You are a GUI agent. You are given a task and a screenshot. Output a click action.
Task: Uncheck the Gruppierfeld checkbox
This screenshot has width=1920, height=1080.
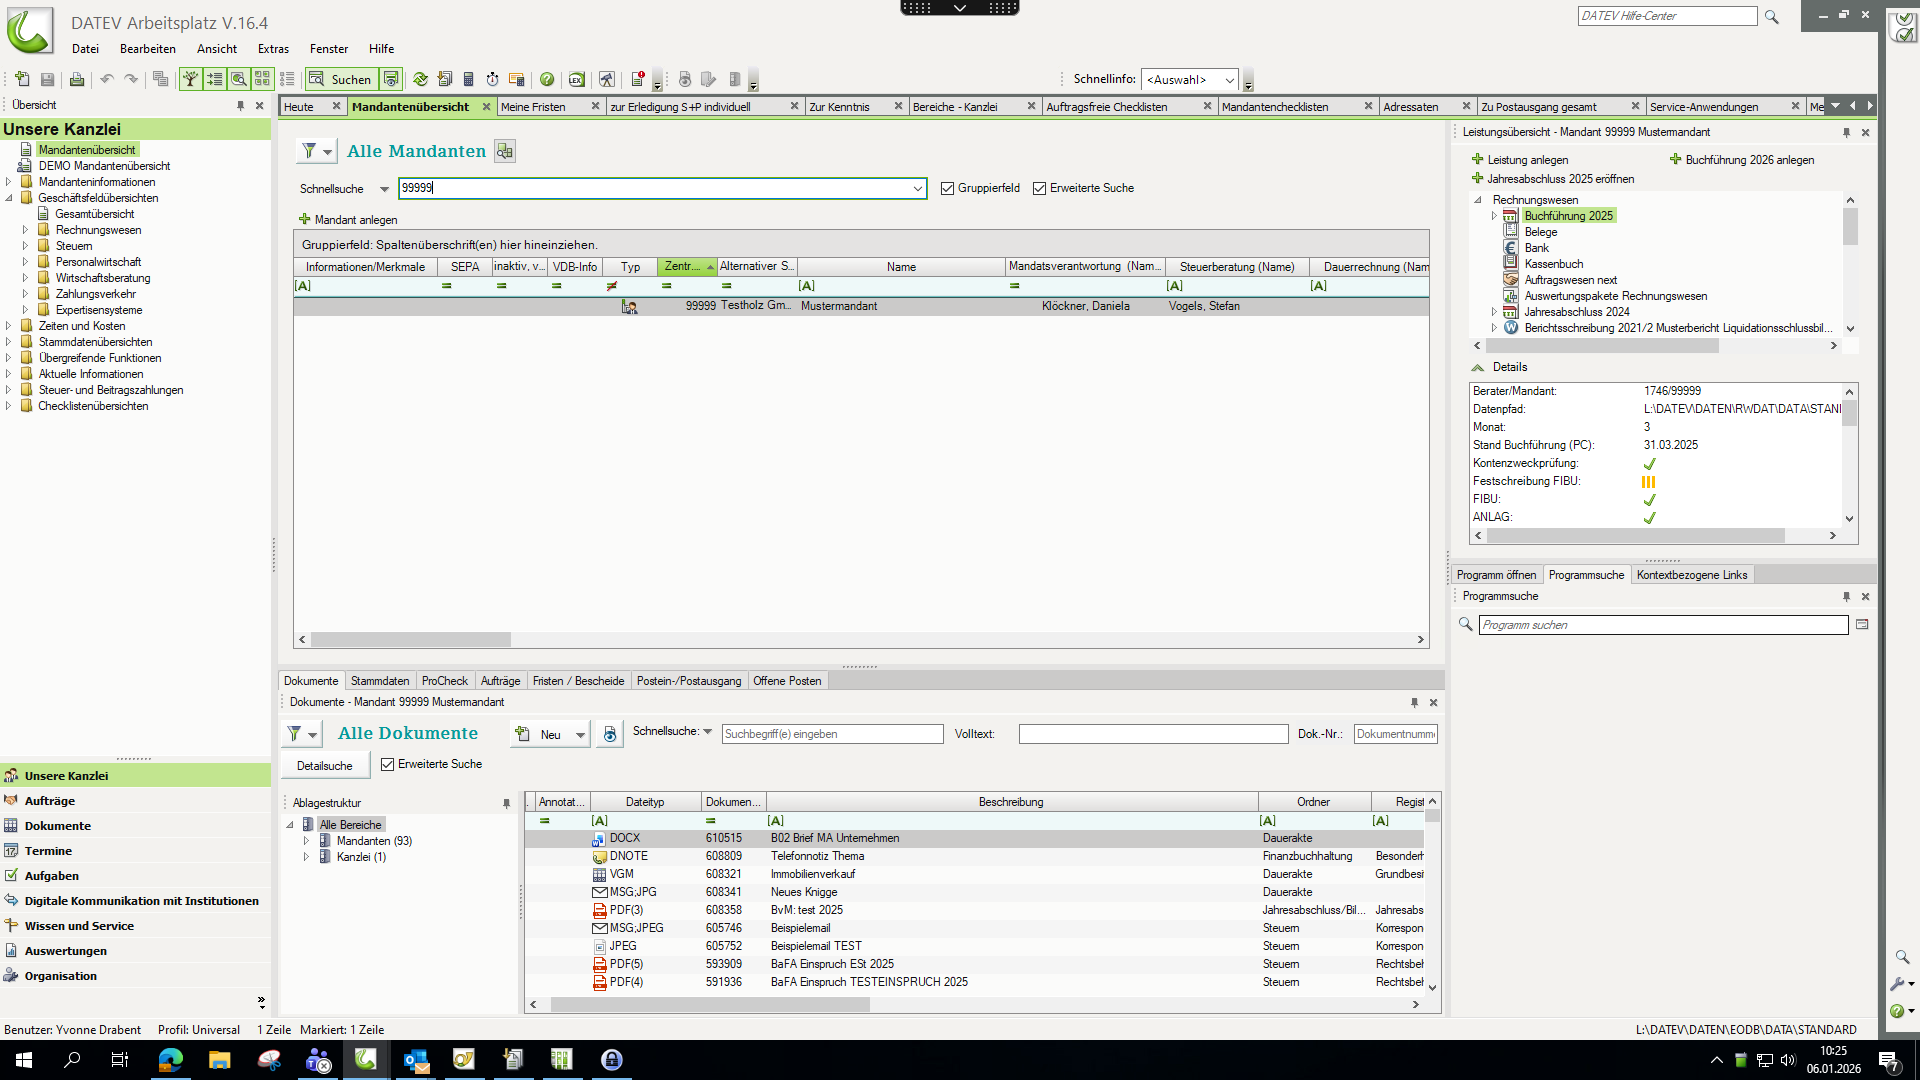click(947, 188)
